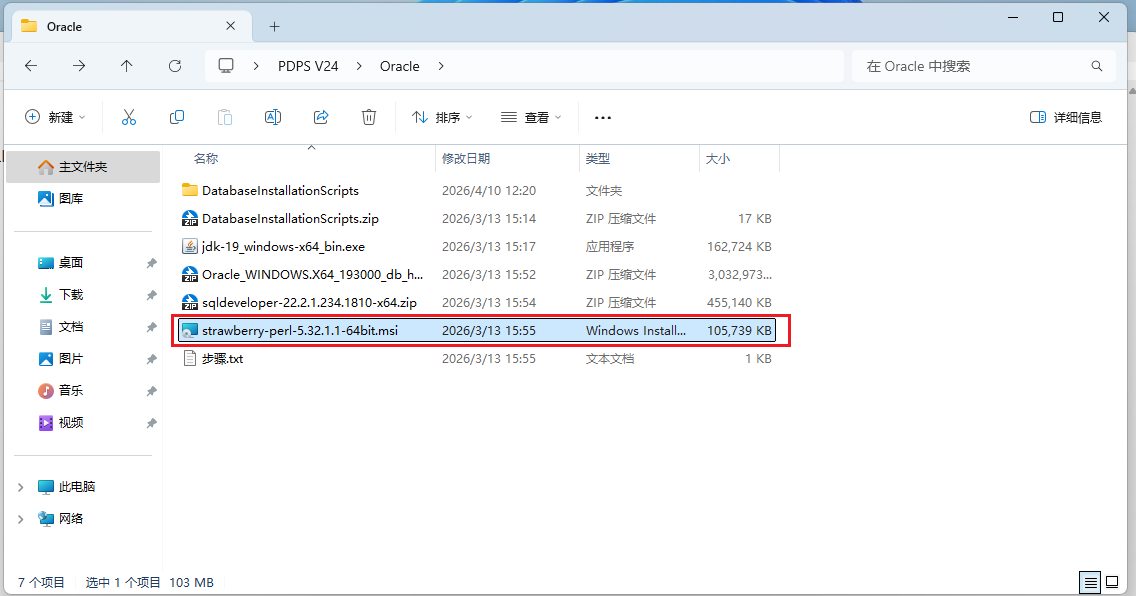
Task: Click the Copy icon in toolbar
Action: tap(177, 117)
